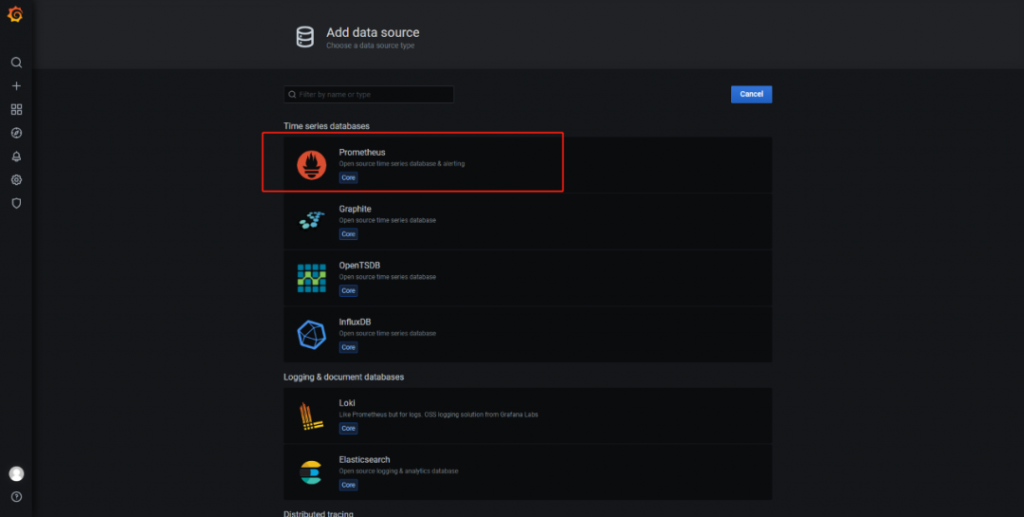Select the Loki logo icon
The image size is (1024, 517).
click(x=311, y=416)
